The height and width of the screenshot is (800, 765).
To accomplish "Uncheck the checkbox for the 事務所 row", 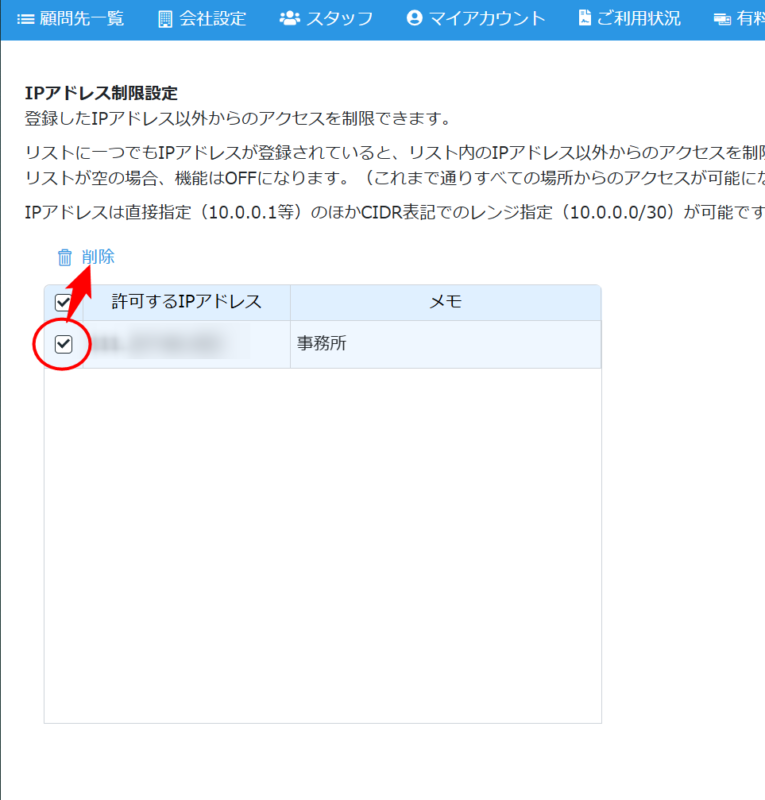I will pos(63,344).
